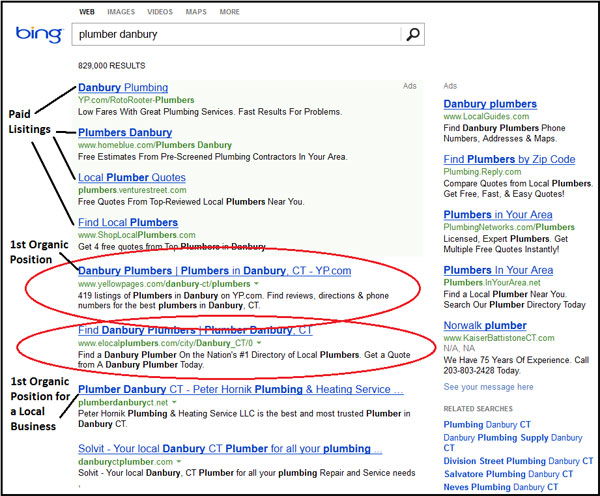Select related search 'Salvatore Plumbing Danbury CT'
600x496 pixels.
510,473
